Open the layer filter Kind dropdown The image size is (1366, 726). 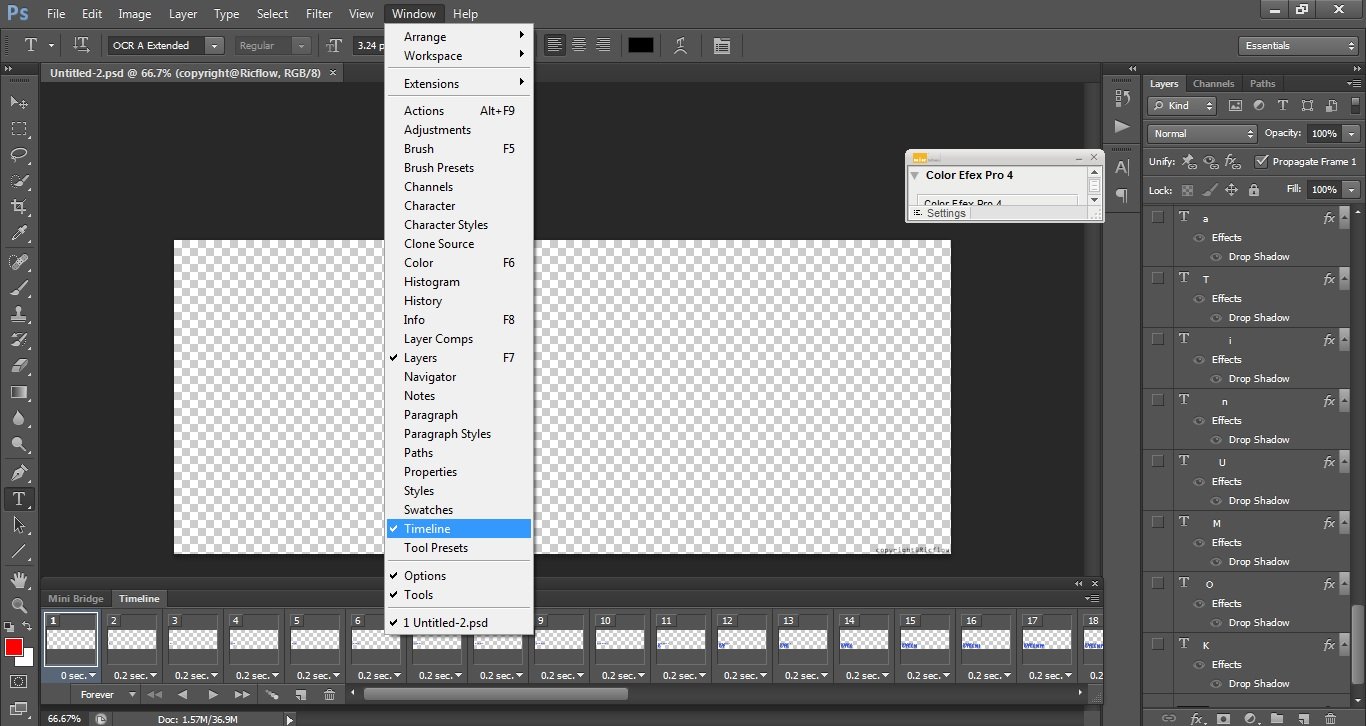[x=1182, y=105]
